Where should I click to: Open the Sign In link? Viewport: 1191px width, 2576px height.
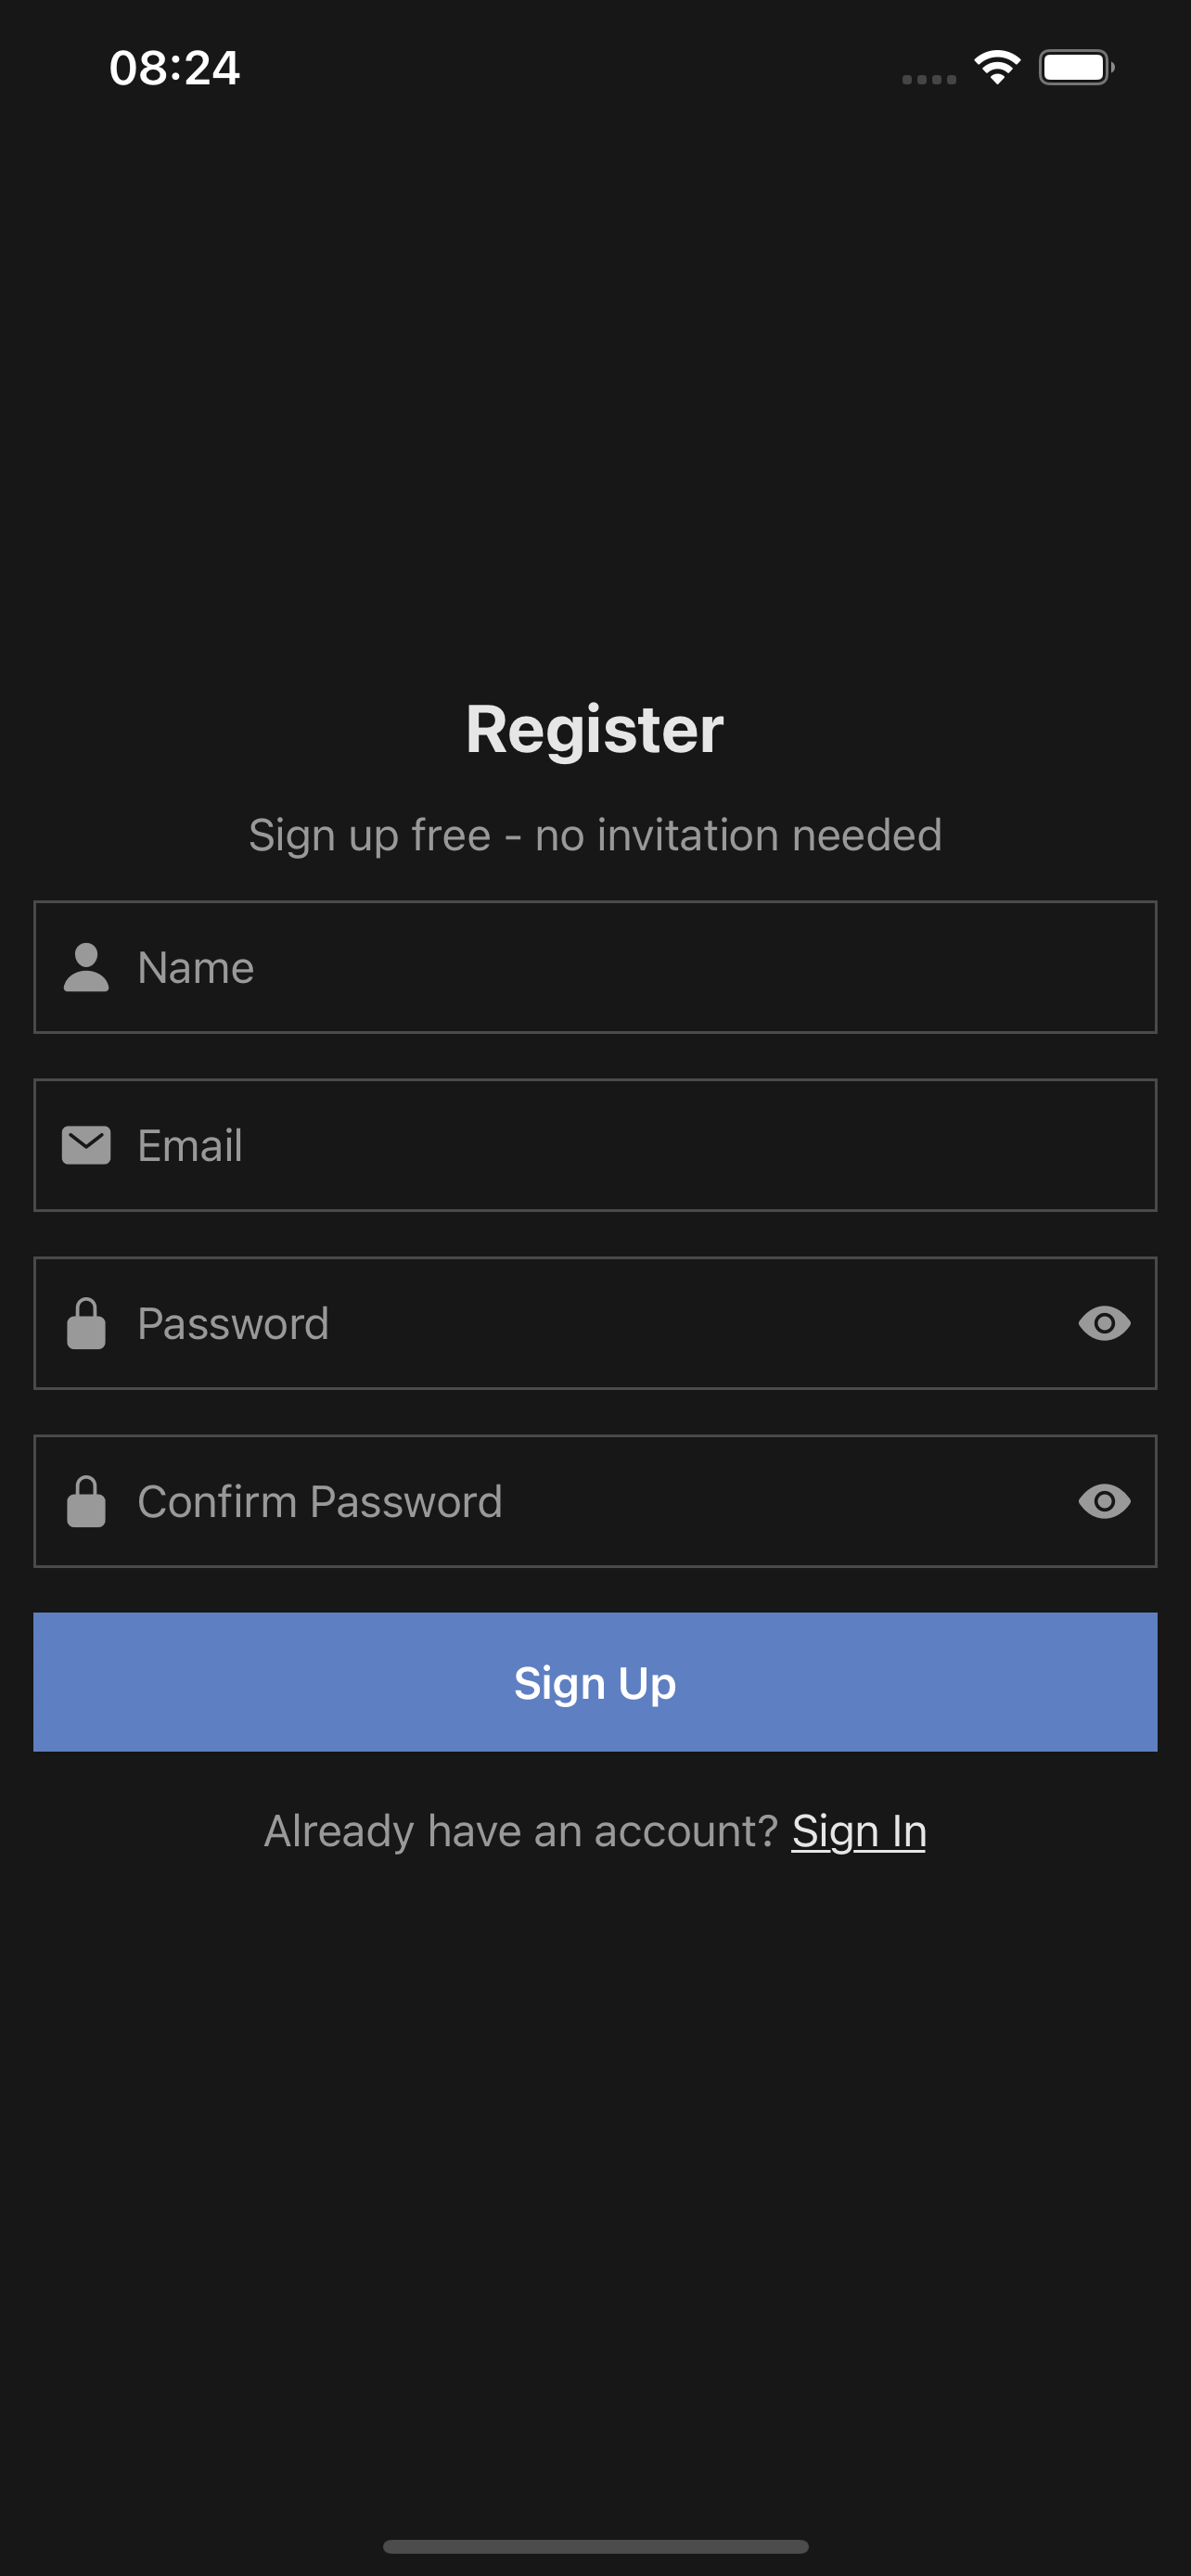click(858, 1831)
